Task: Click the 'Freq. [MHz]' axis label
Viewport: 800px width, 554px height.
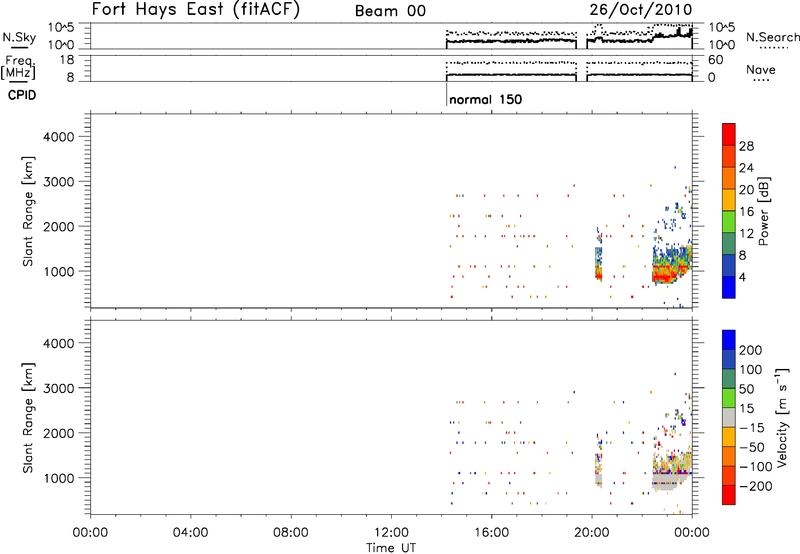Action: tap(19, 68)
